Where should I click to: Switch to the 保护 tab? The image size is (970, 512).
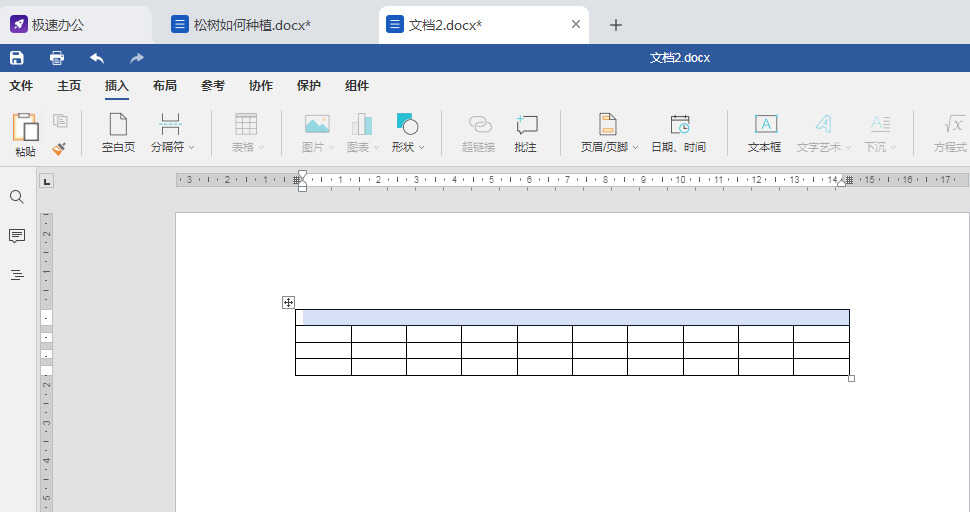coord(308,86)
